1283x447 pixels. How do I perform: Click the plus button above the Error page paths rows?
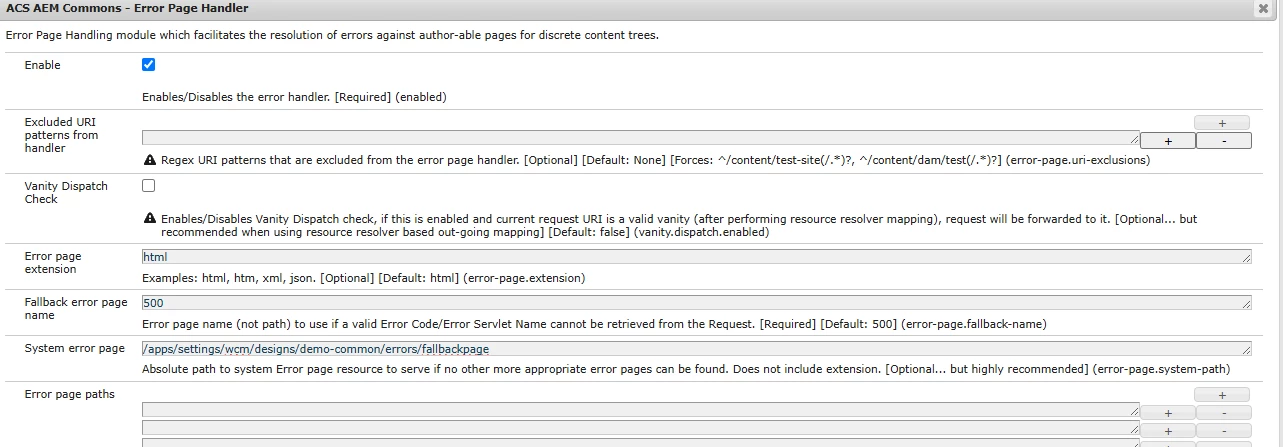(1222, 395)
